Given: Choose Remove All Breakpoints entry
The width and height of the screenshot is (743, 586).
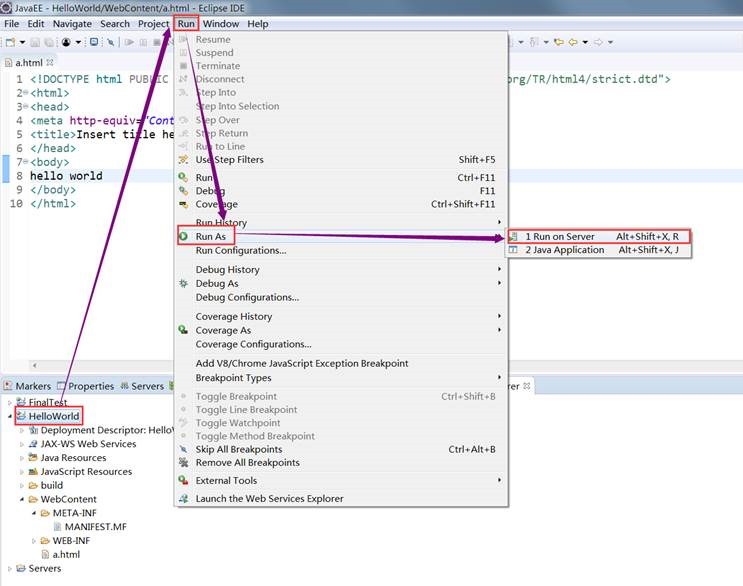Looking at the screenshot, I should [341, 462].
